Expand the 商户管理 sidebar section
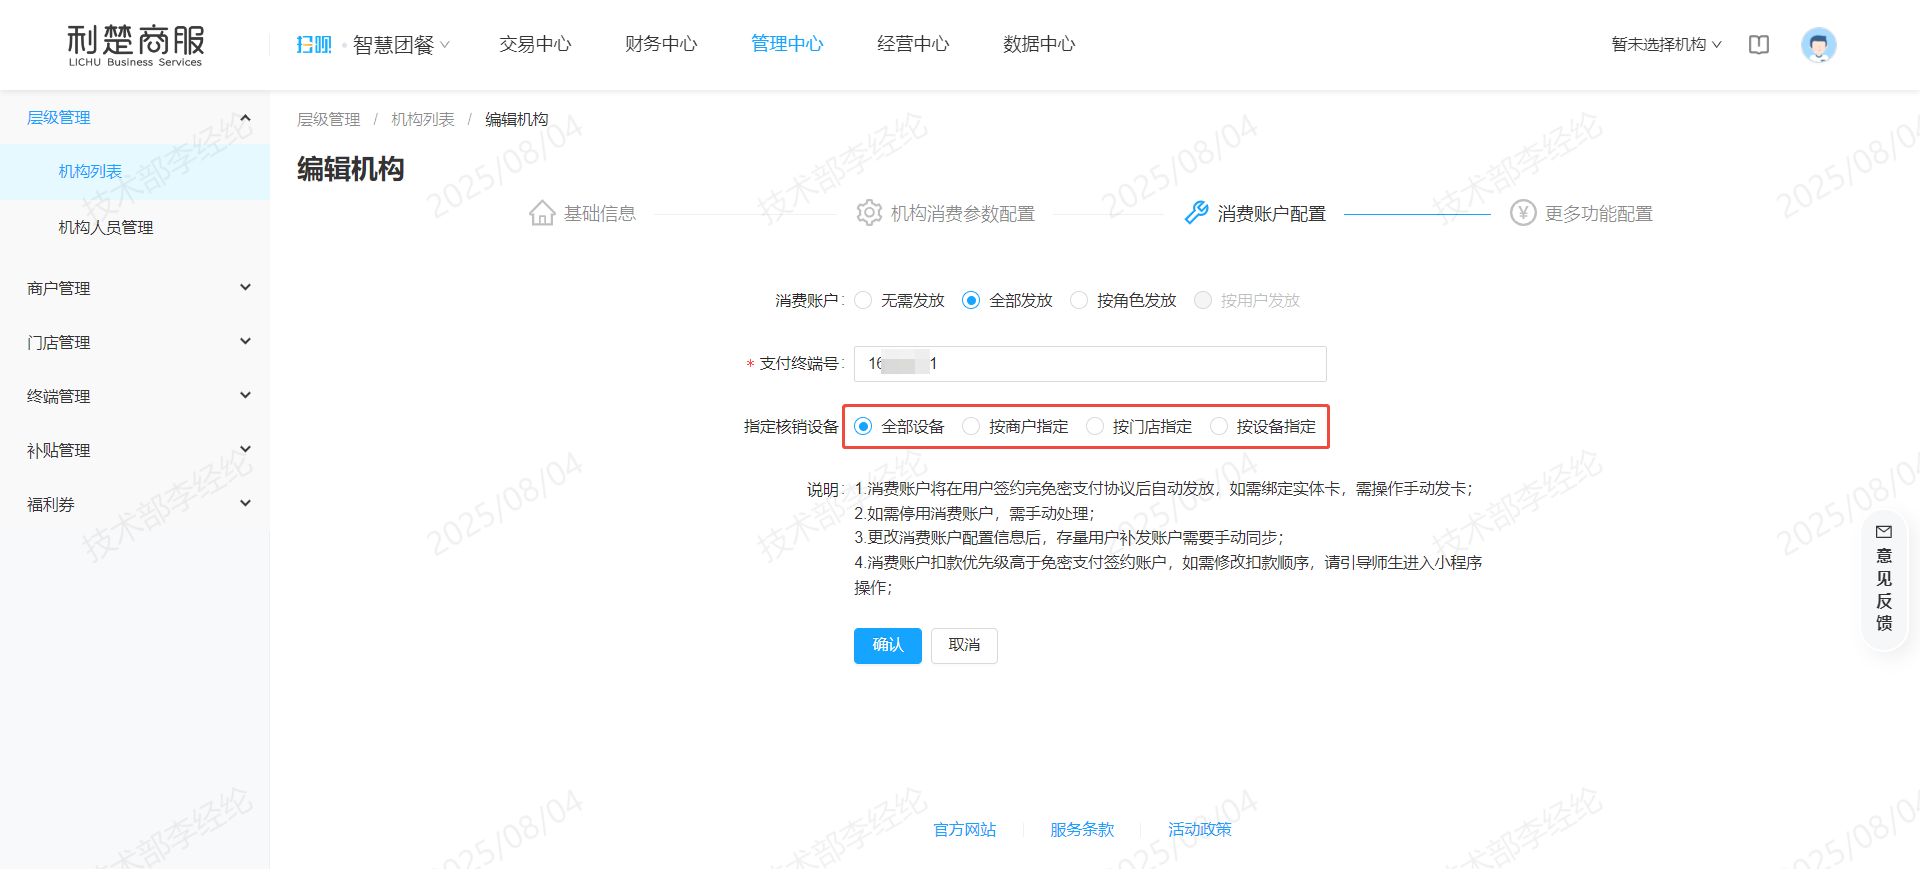This screenshot has width=1920, height=869. pyautogui.click(x=135, y=288)
